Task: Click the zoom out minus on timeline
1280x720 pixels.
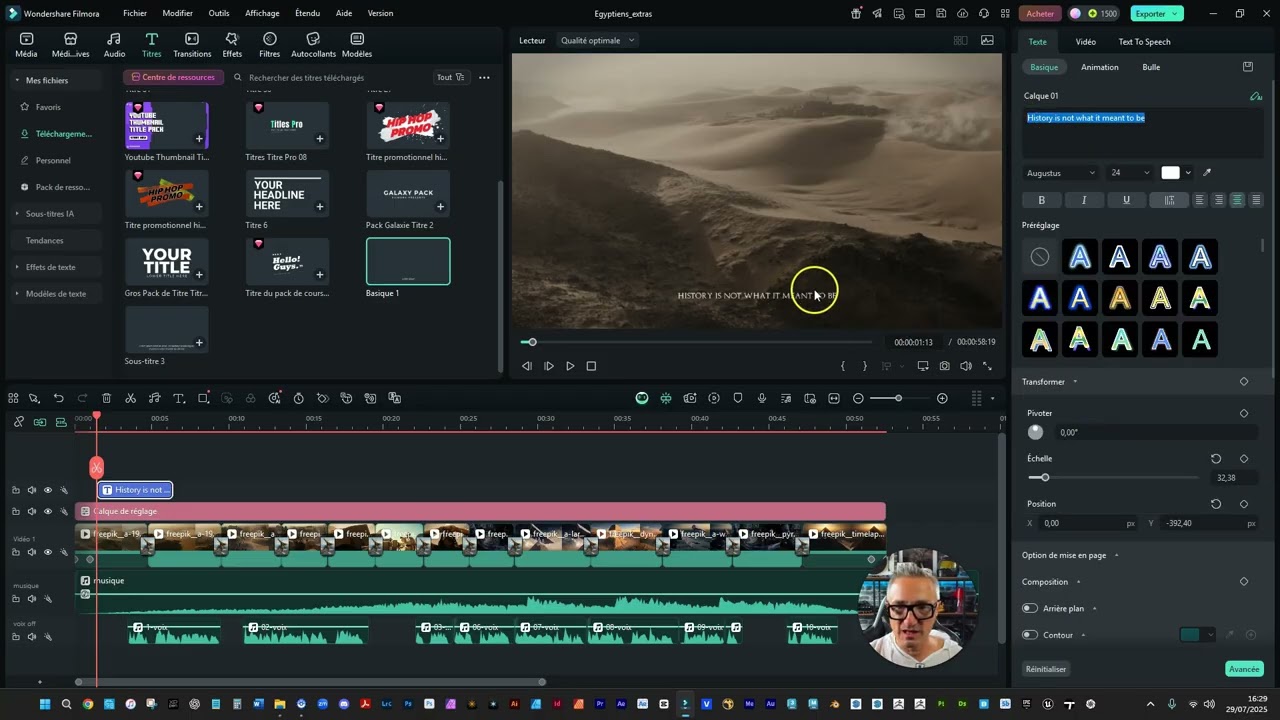Action: point(858,398)
